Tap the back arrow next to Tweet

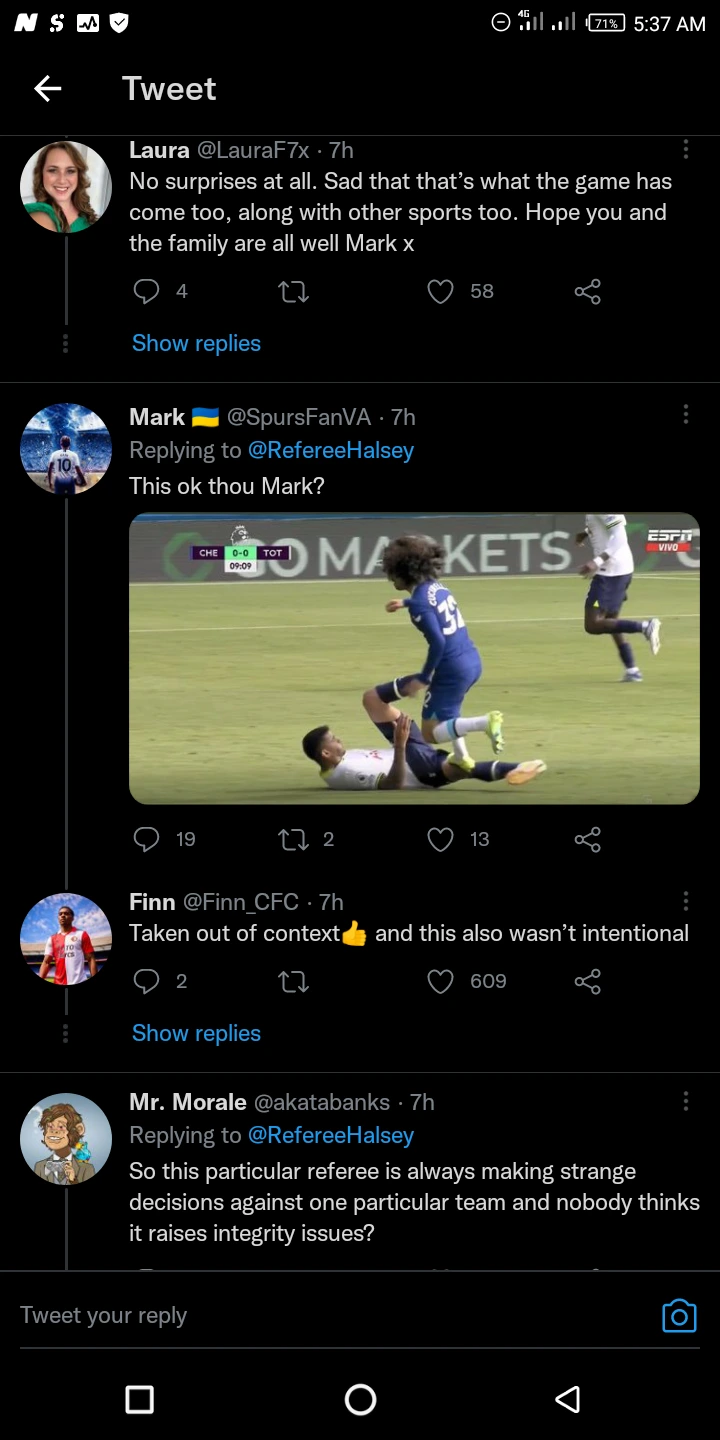click(48, 89)
